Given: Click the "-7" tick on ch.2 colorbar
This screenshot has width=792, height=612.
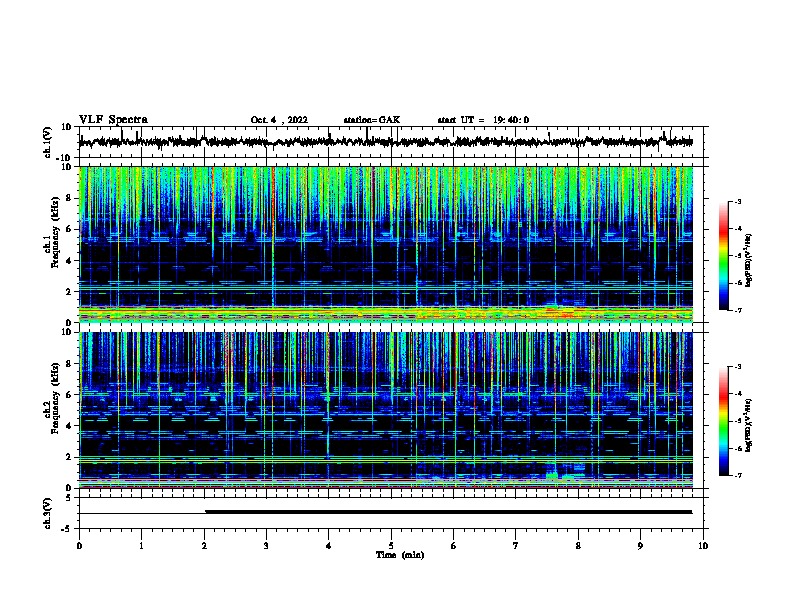Looking at the screenshot, I should [x=737, y=475].
